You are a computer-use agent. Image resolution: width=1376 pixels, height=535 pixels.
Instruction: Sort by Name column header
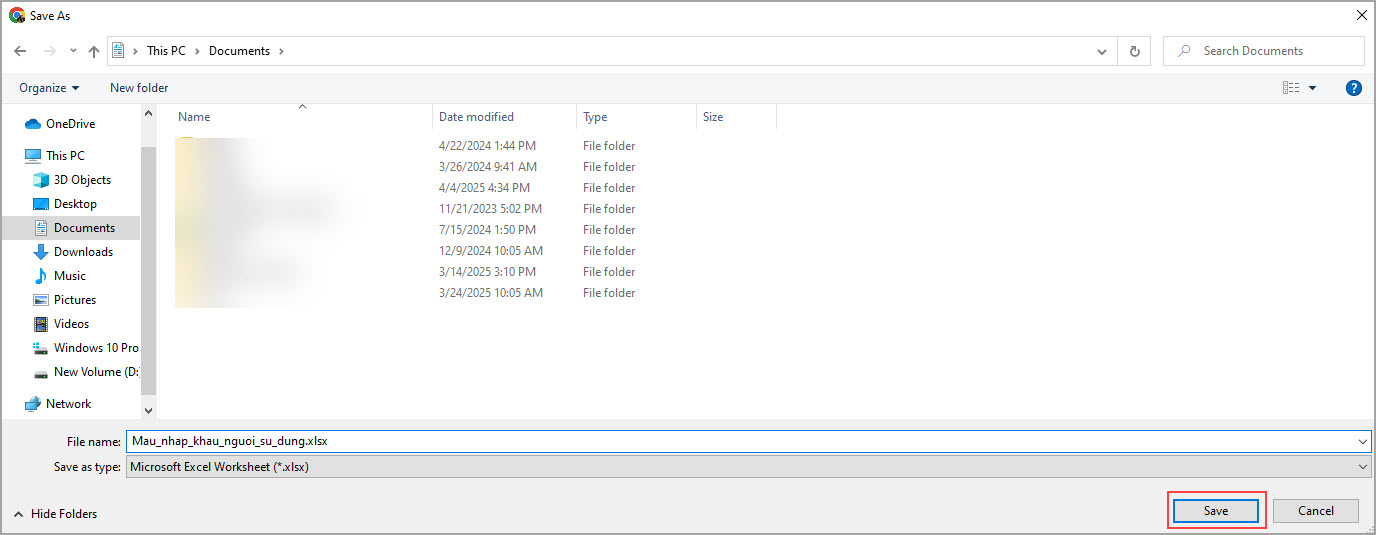point(194,117)
